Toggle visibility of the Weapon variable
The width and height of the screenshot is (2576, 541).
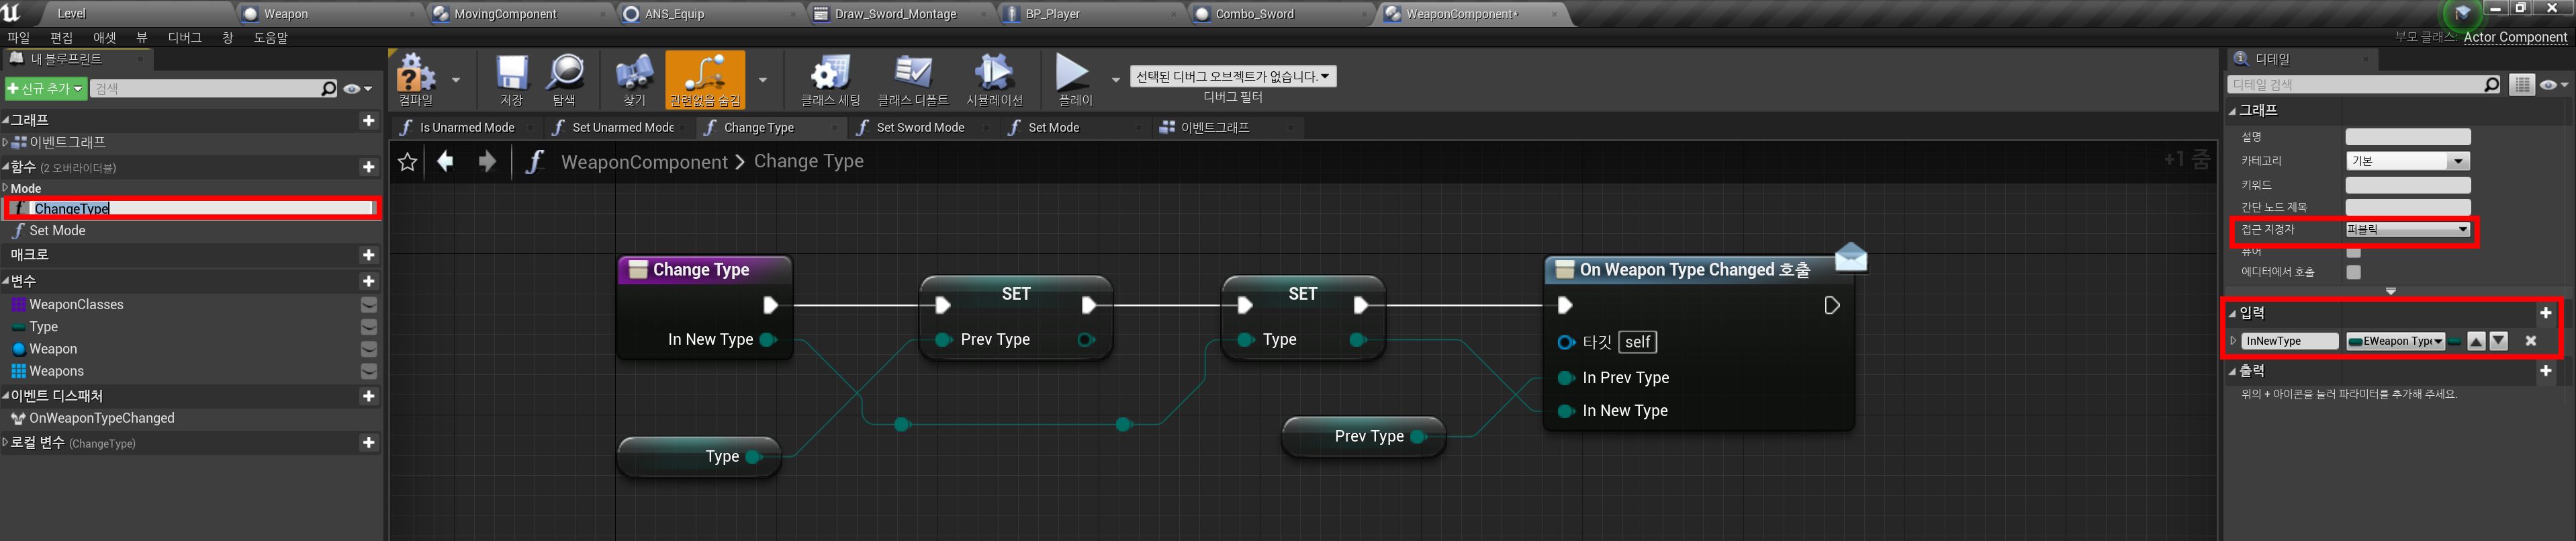(x=369, y=349)
